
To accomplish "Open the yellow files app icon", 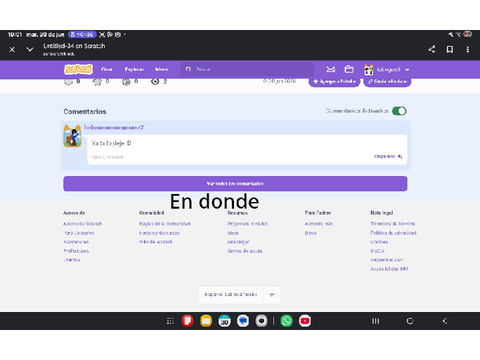I will pyautogui.click(x=206, y=321).
